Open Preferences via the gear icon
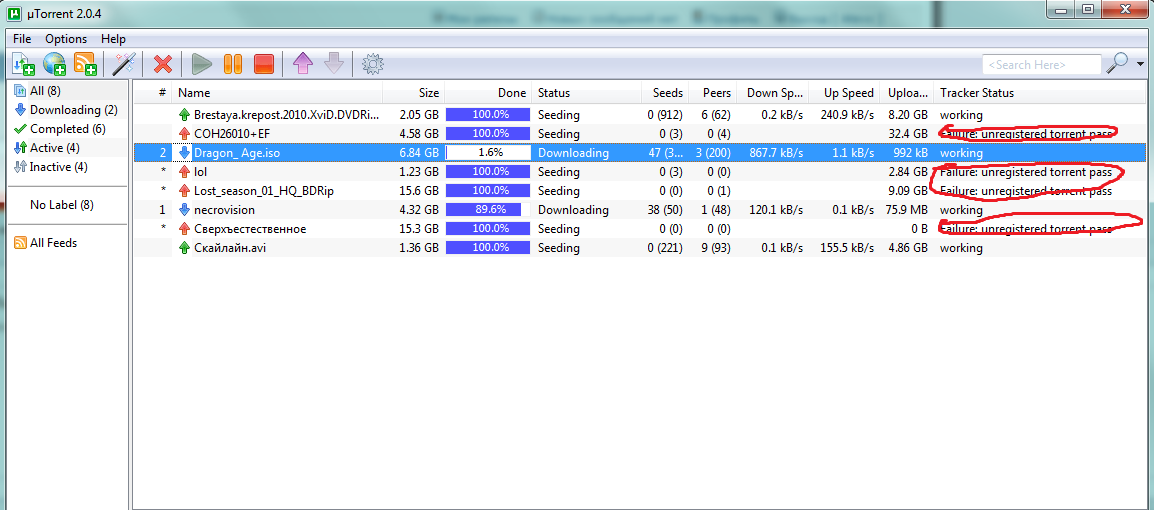This screenshot has width=1154, height=510. click(373, 64)
